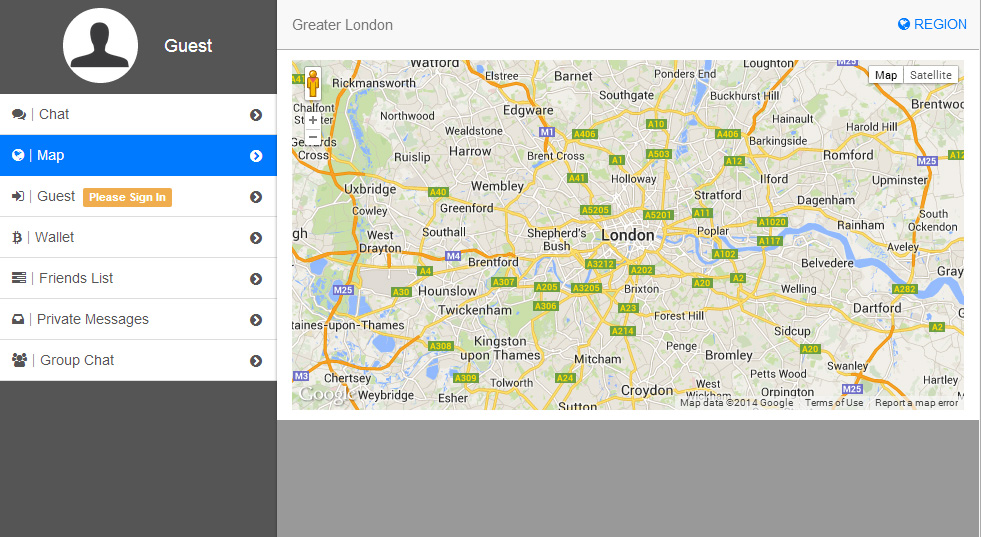The width and height of the screenshot is (981, 537).
Task: Click the Wembley label on the map
Action: [x=497, y=187]
